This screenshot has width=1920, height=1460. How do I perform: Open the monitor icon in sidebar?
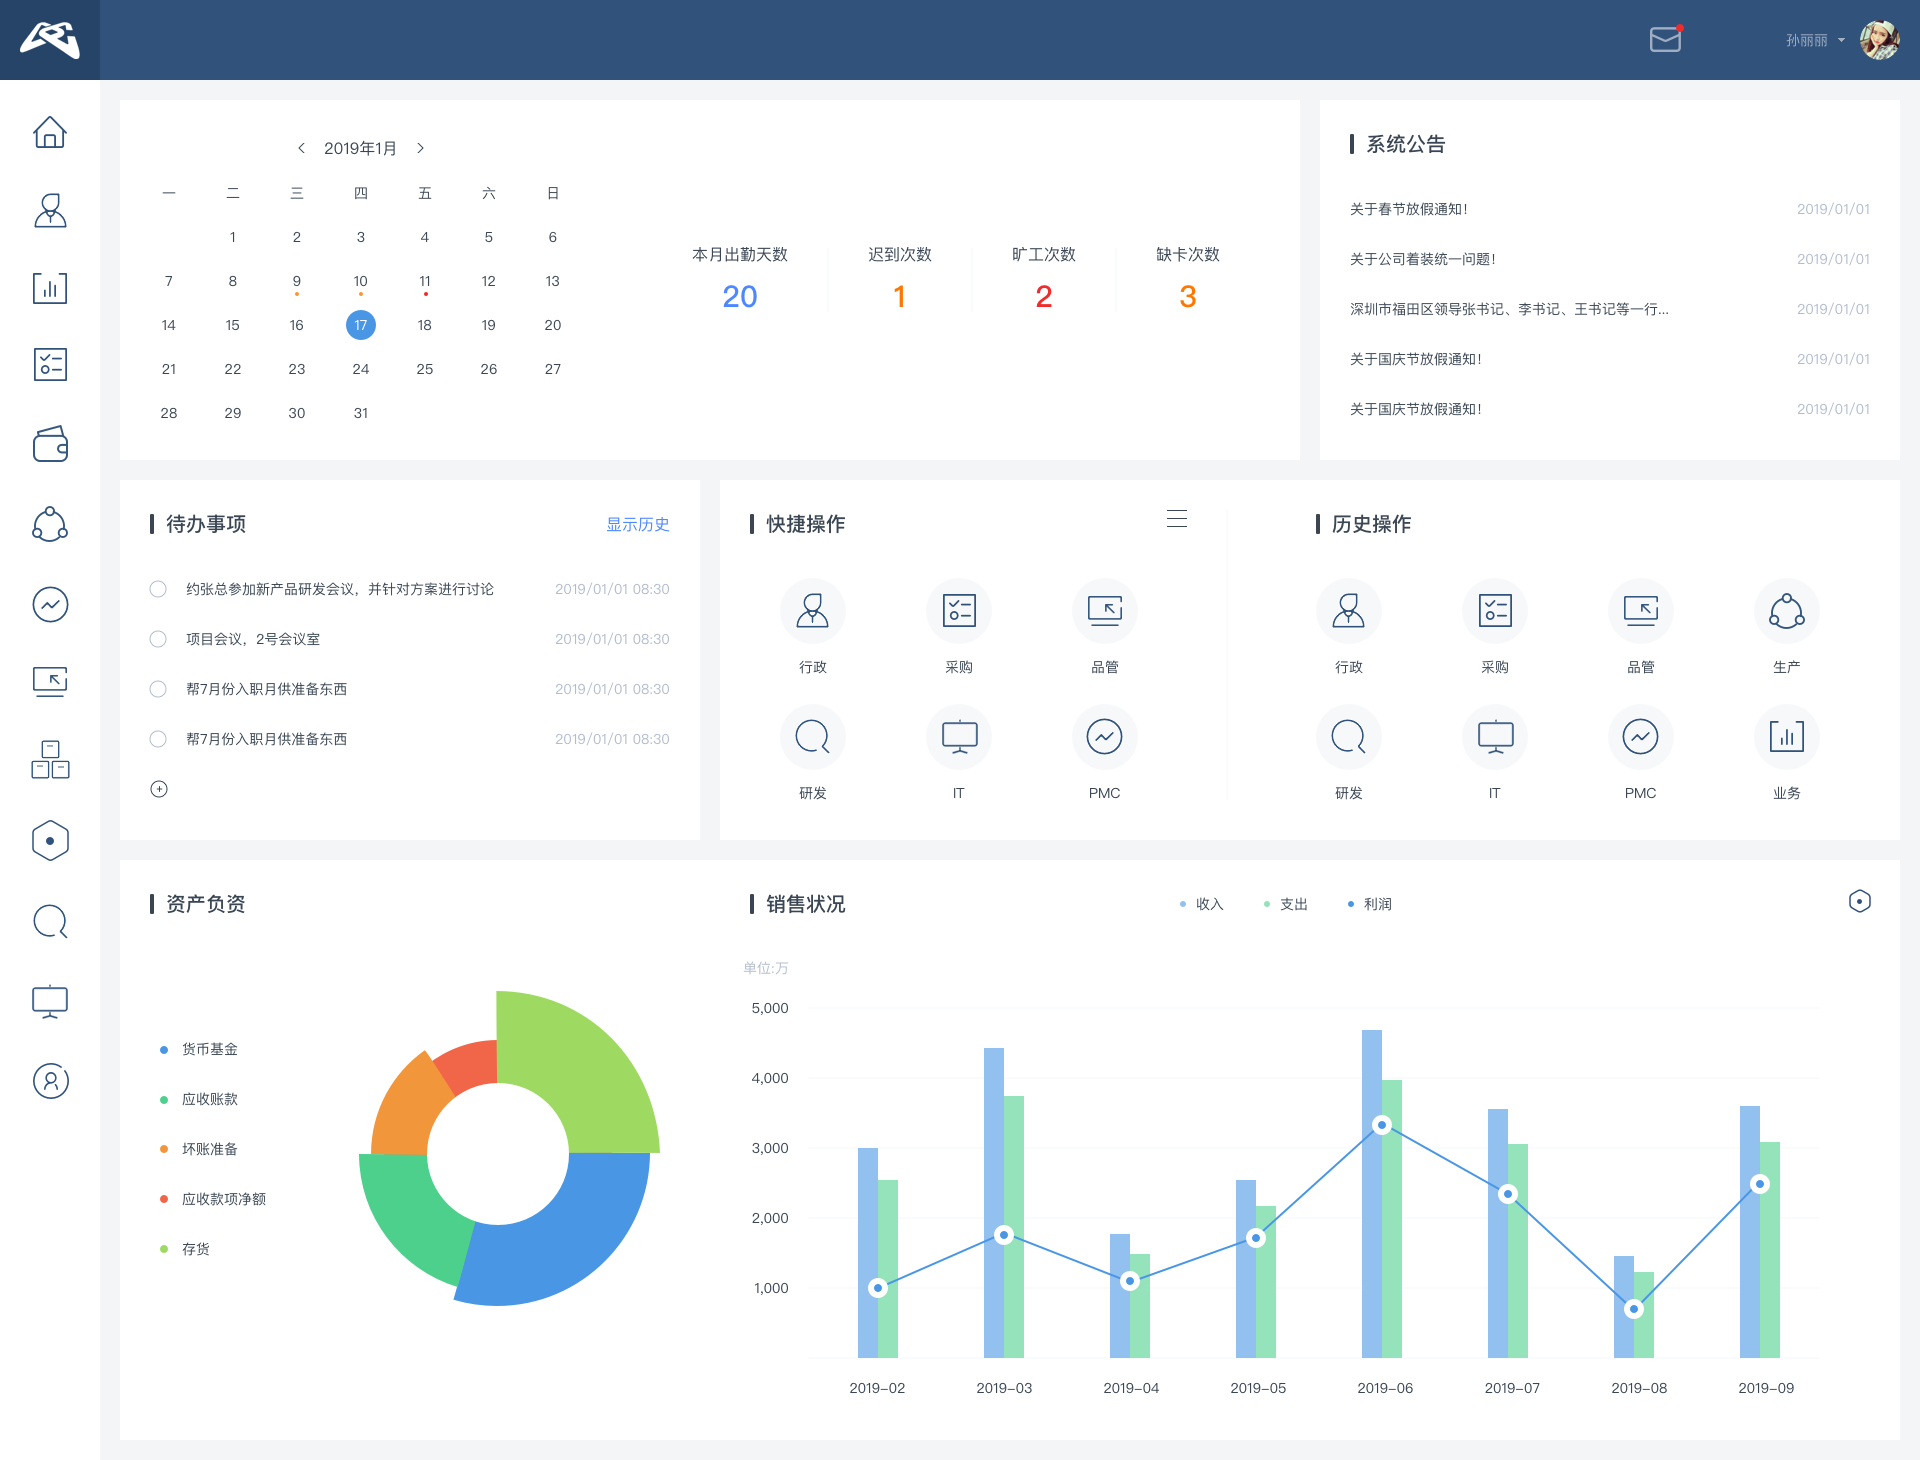(50, 1001)
